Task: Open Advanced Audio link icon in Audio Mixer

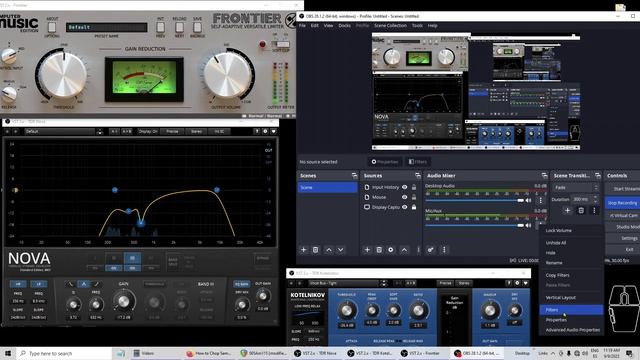Action: pyautogui.click(x=431, y=249)
